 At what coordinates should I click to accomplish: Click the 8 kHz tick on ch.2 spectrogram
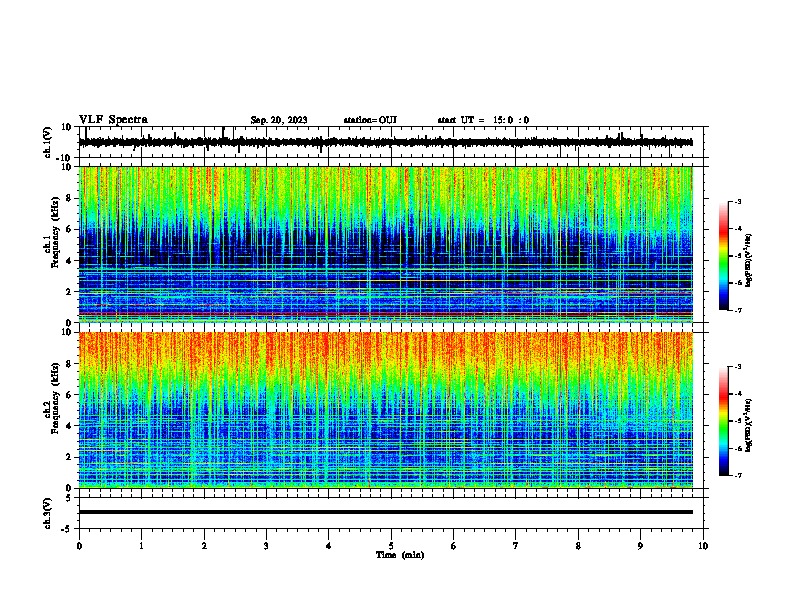point(69,364)
